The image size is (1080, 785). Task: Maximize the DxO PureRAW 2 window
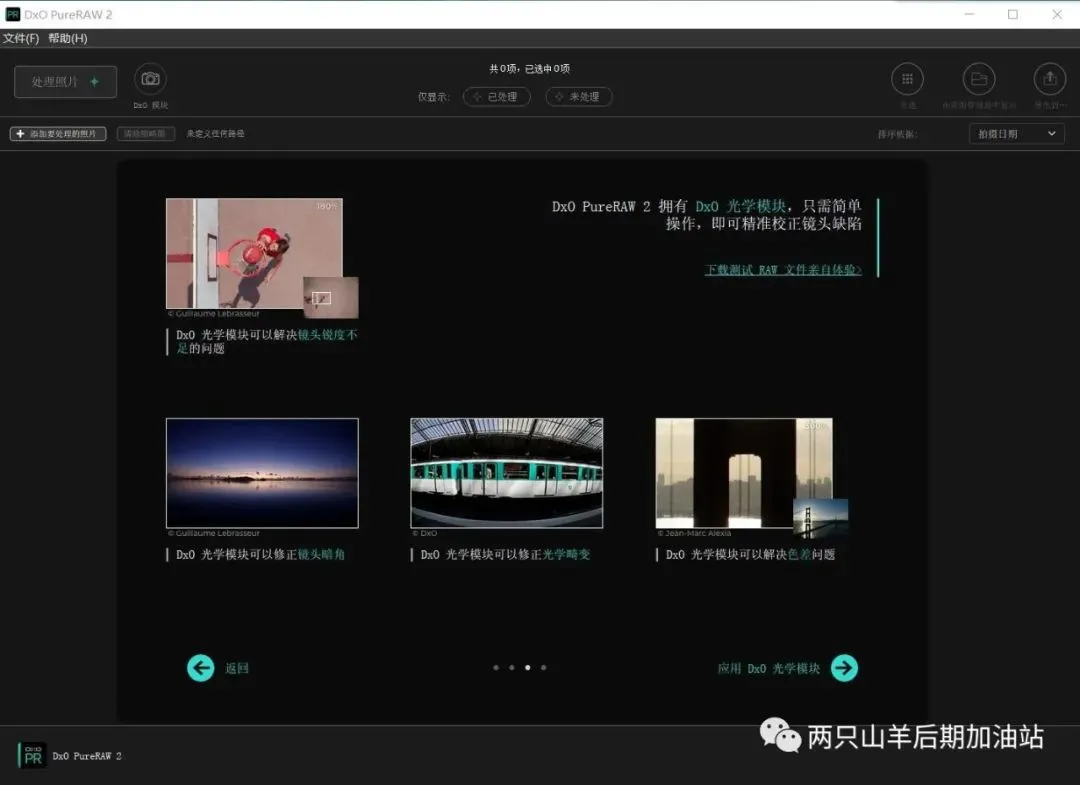[x=1012, y=14]
